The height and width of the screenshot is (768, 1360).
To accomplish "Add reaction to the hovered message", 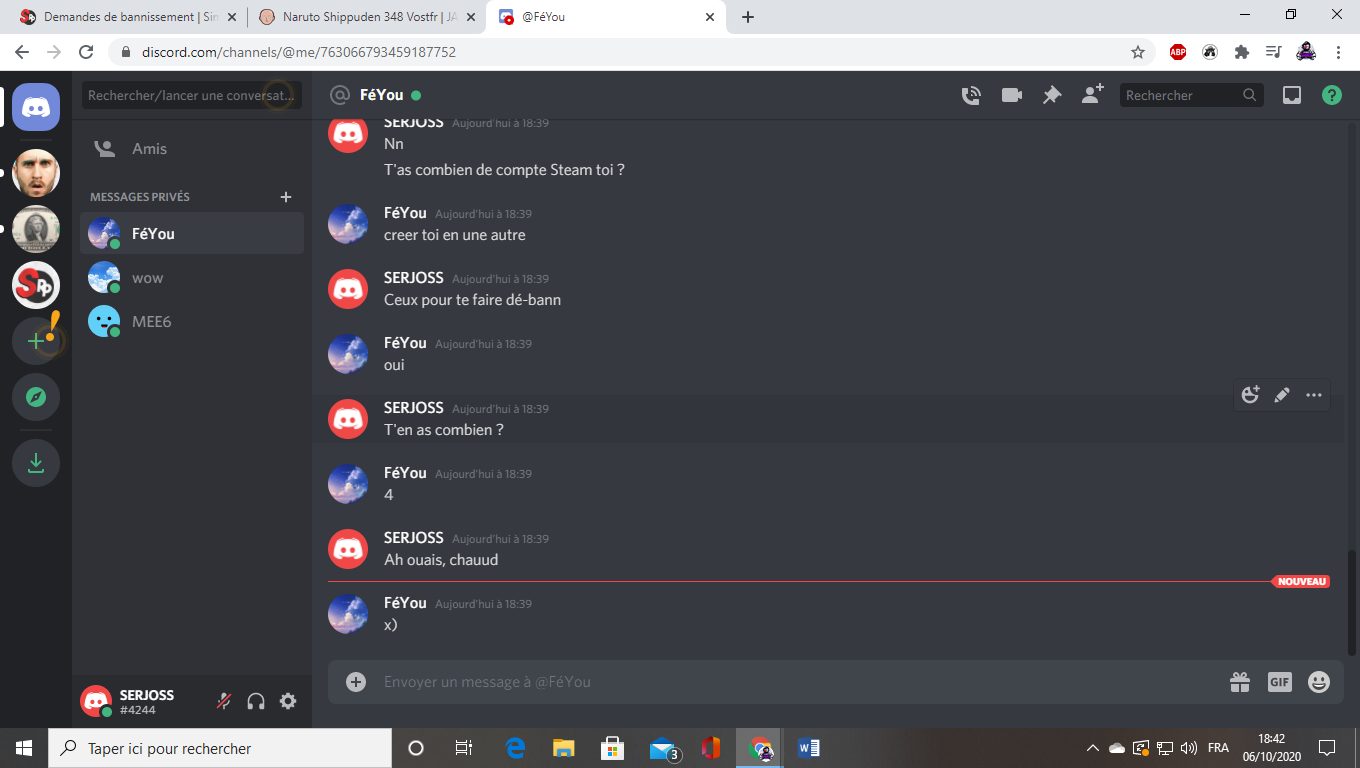I will (x=1250, y=395).
